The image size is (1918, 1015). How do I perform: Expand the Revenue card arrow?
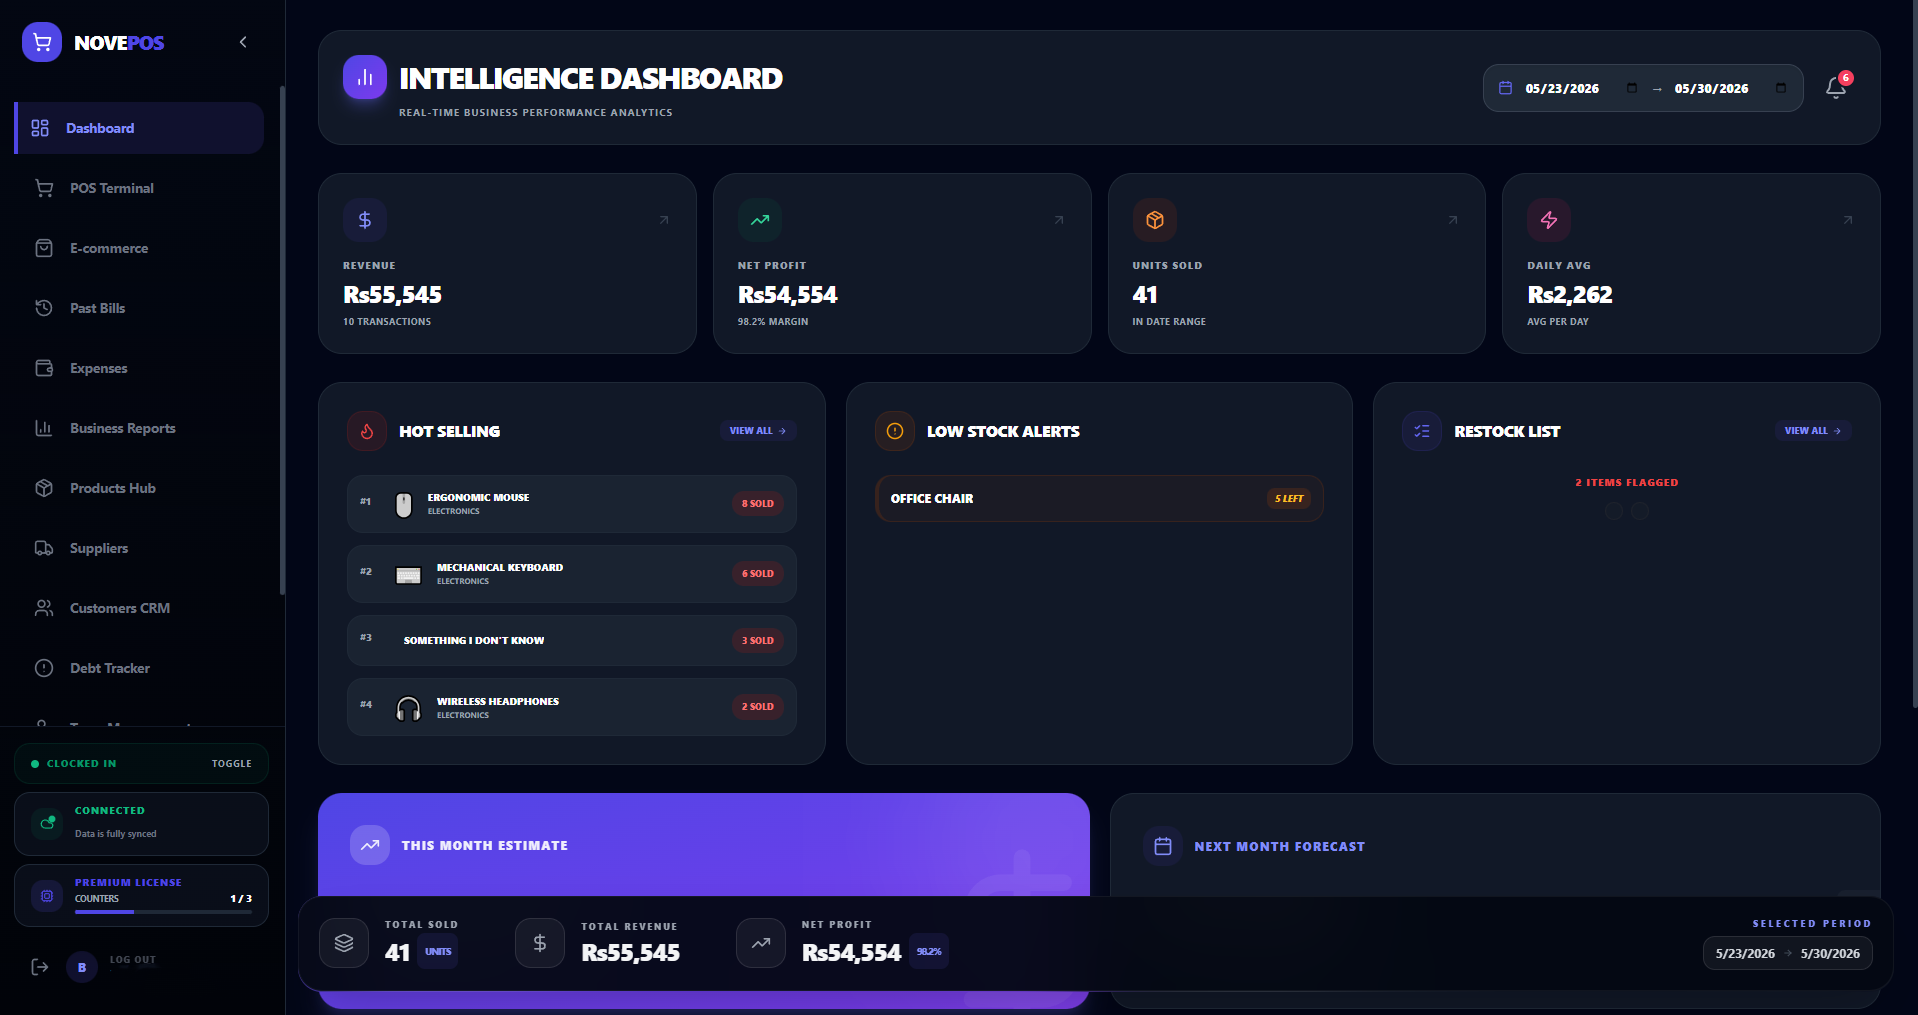click(x=664, y=220)
